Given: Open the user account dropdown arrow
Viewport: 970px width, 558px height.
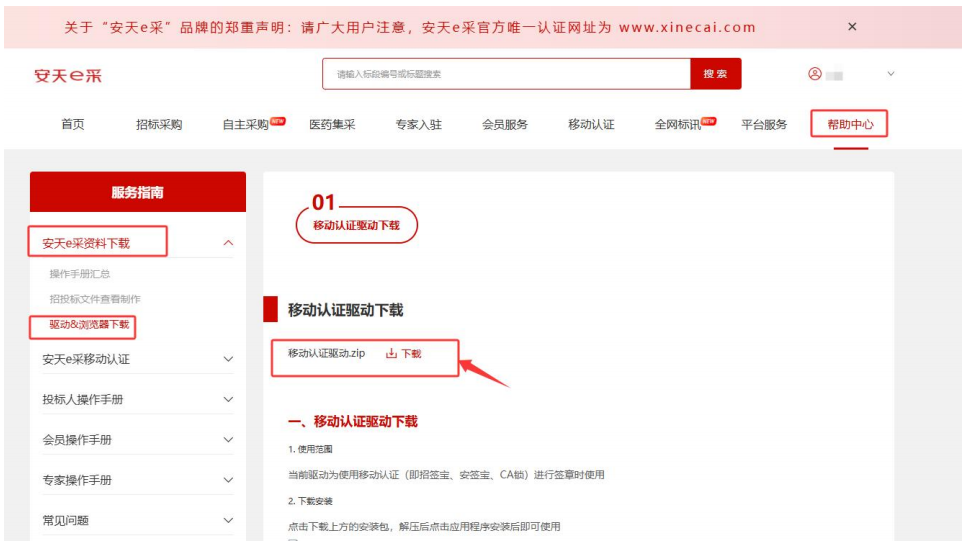Looking at the screenshot, I should pos(891,74).
